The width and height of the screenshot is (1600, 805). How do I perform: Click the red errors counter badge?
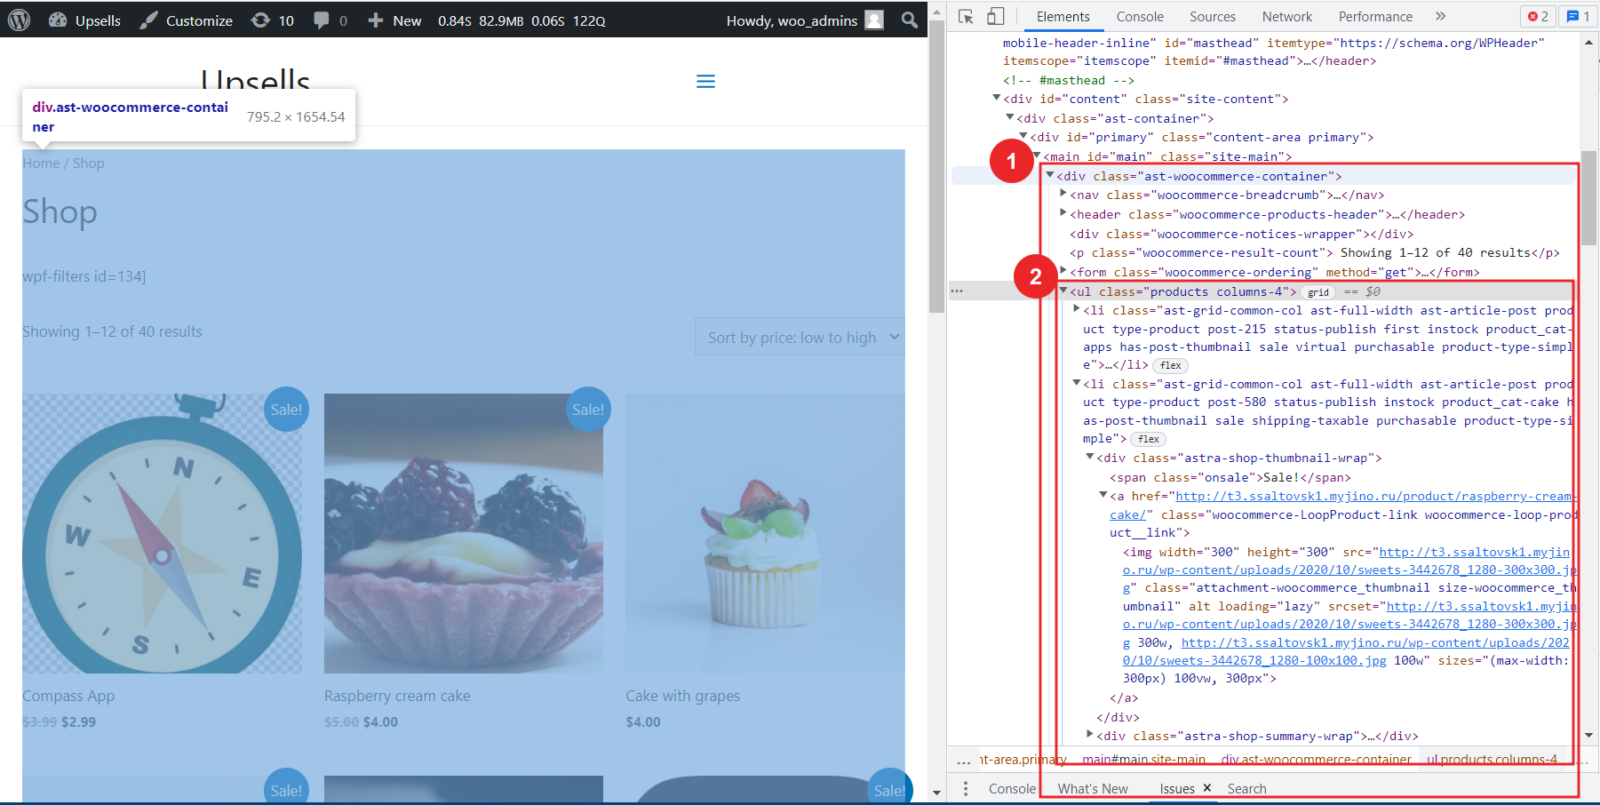(x=1538, y=16)
